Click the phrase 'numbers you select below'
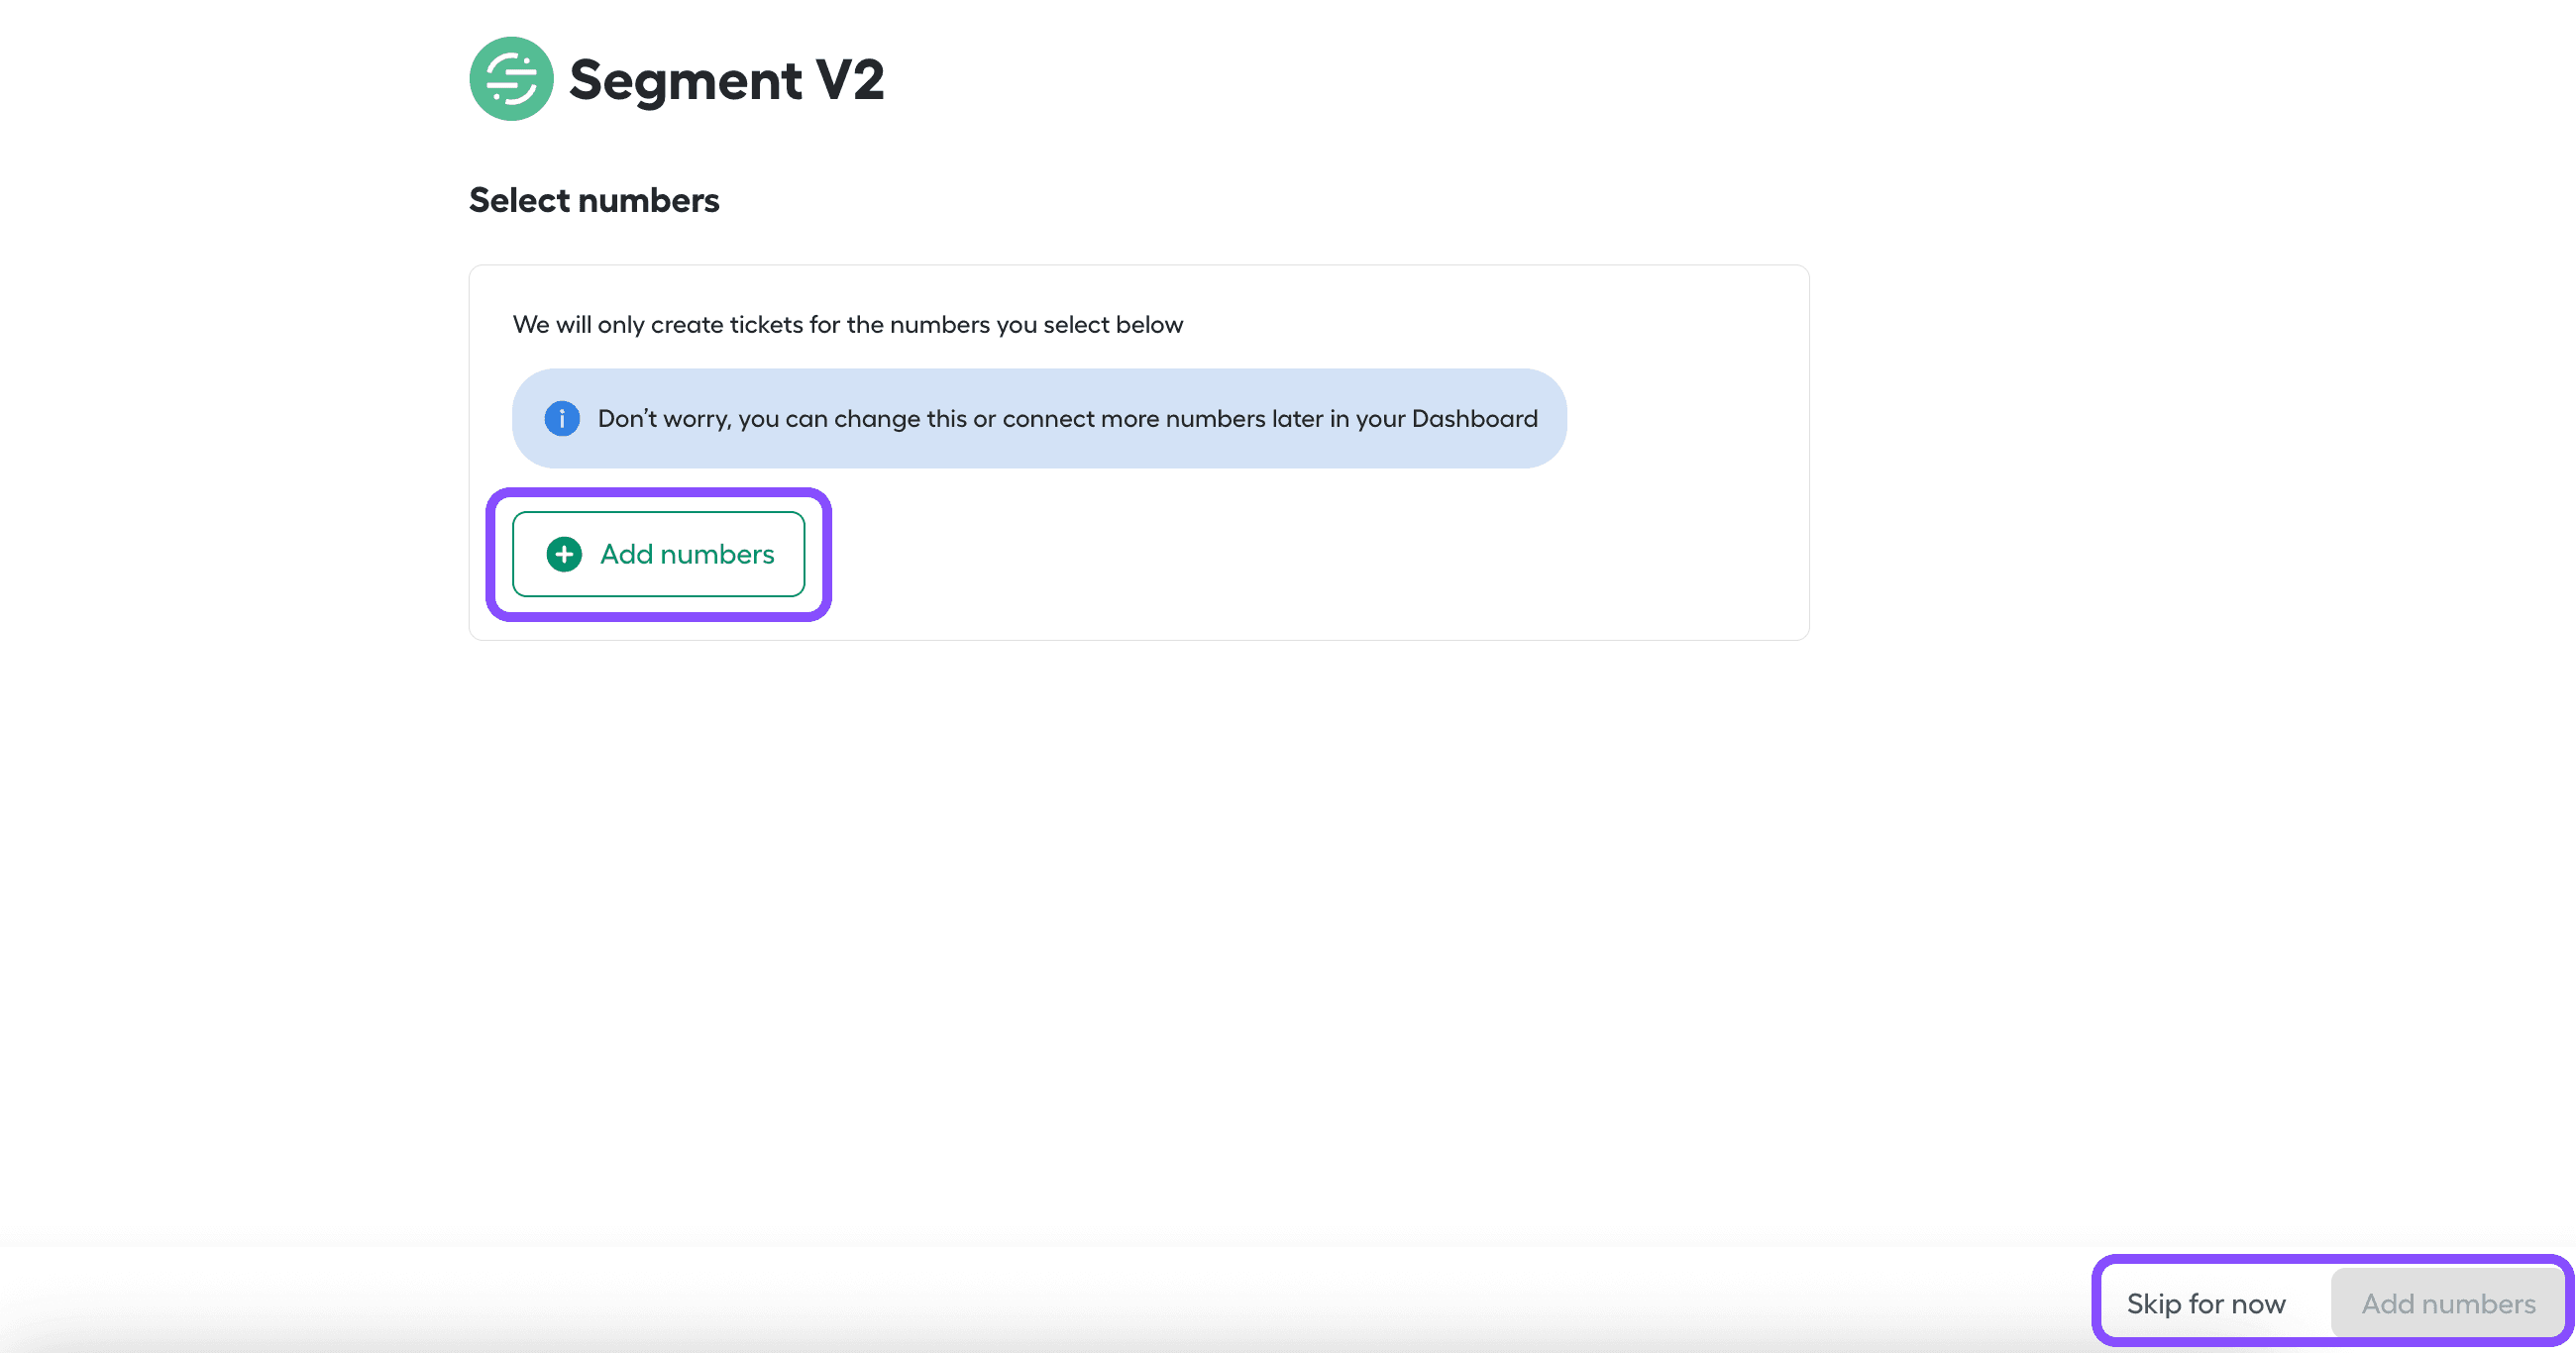The height and width of the screenshot is (1353, 2576). point(1036,325)
